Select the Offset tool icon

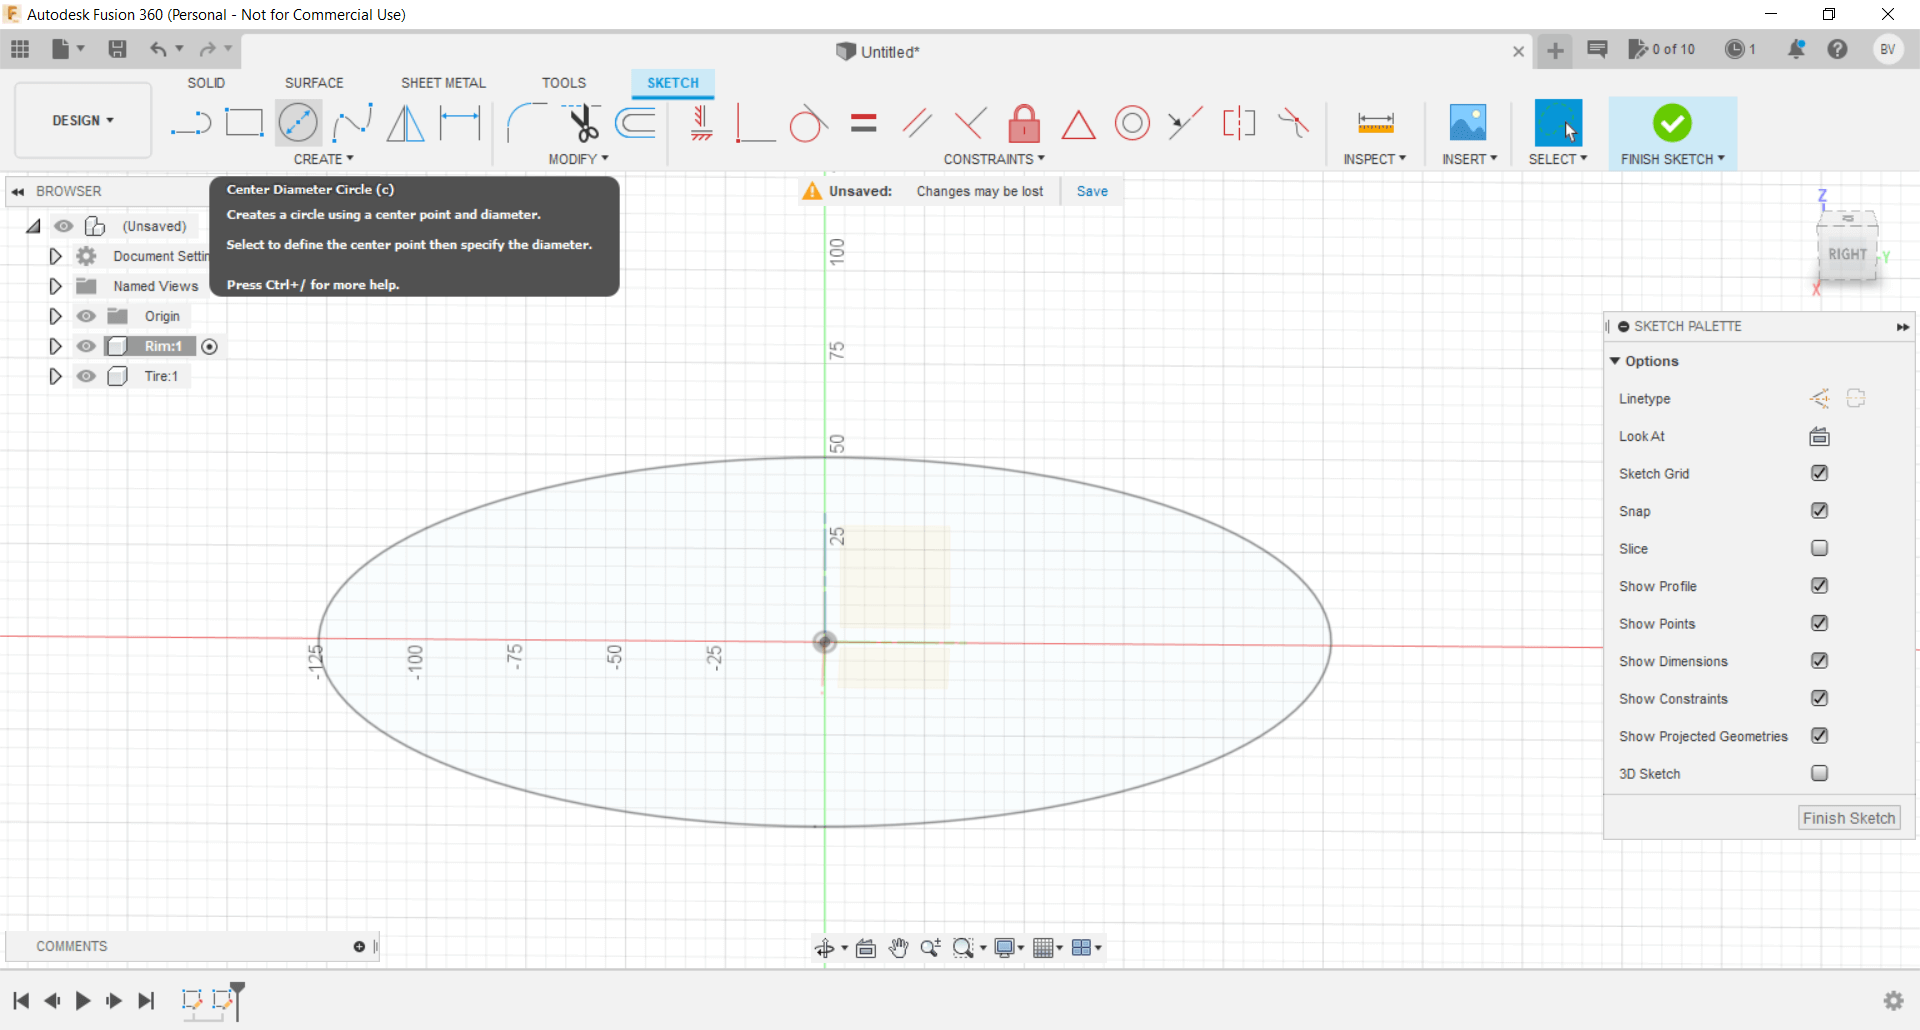coord(636,123)
